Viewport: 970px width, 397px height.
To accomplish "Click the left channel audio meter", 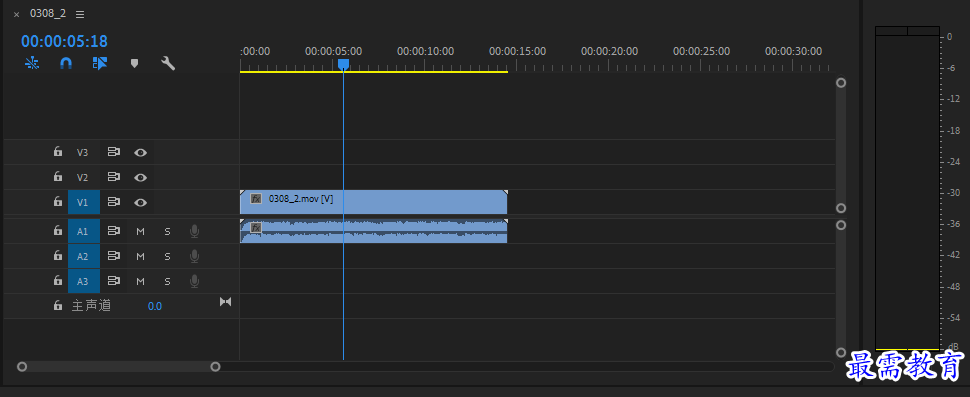I will point(891,193).
